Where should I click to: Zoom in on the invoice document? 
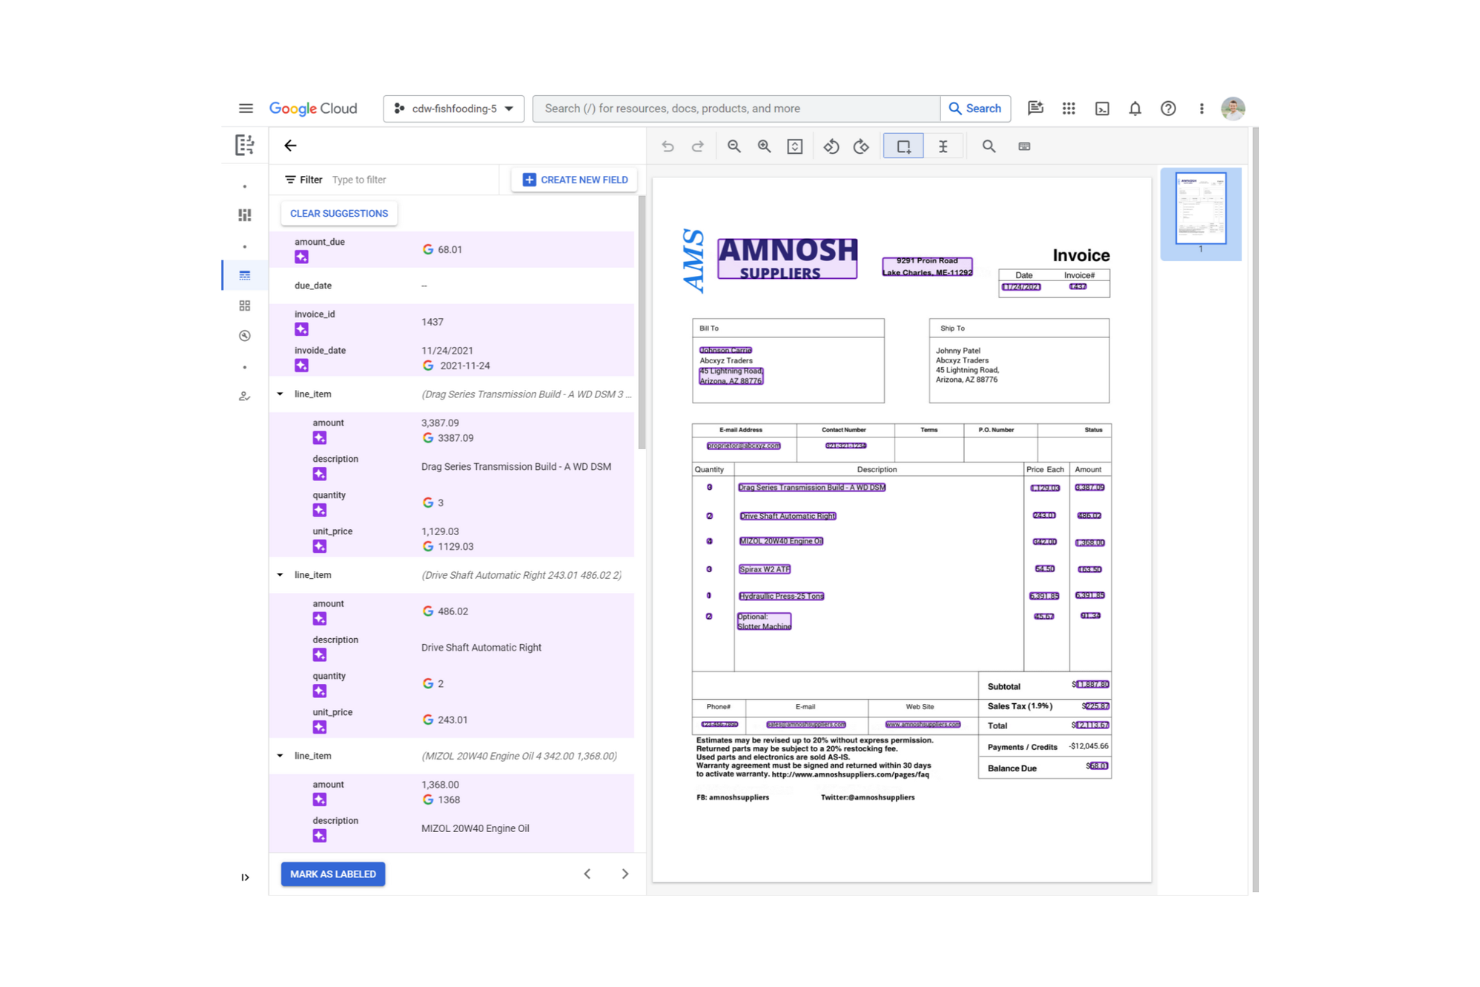coord(764,146)
